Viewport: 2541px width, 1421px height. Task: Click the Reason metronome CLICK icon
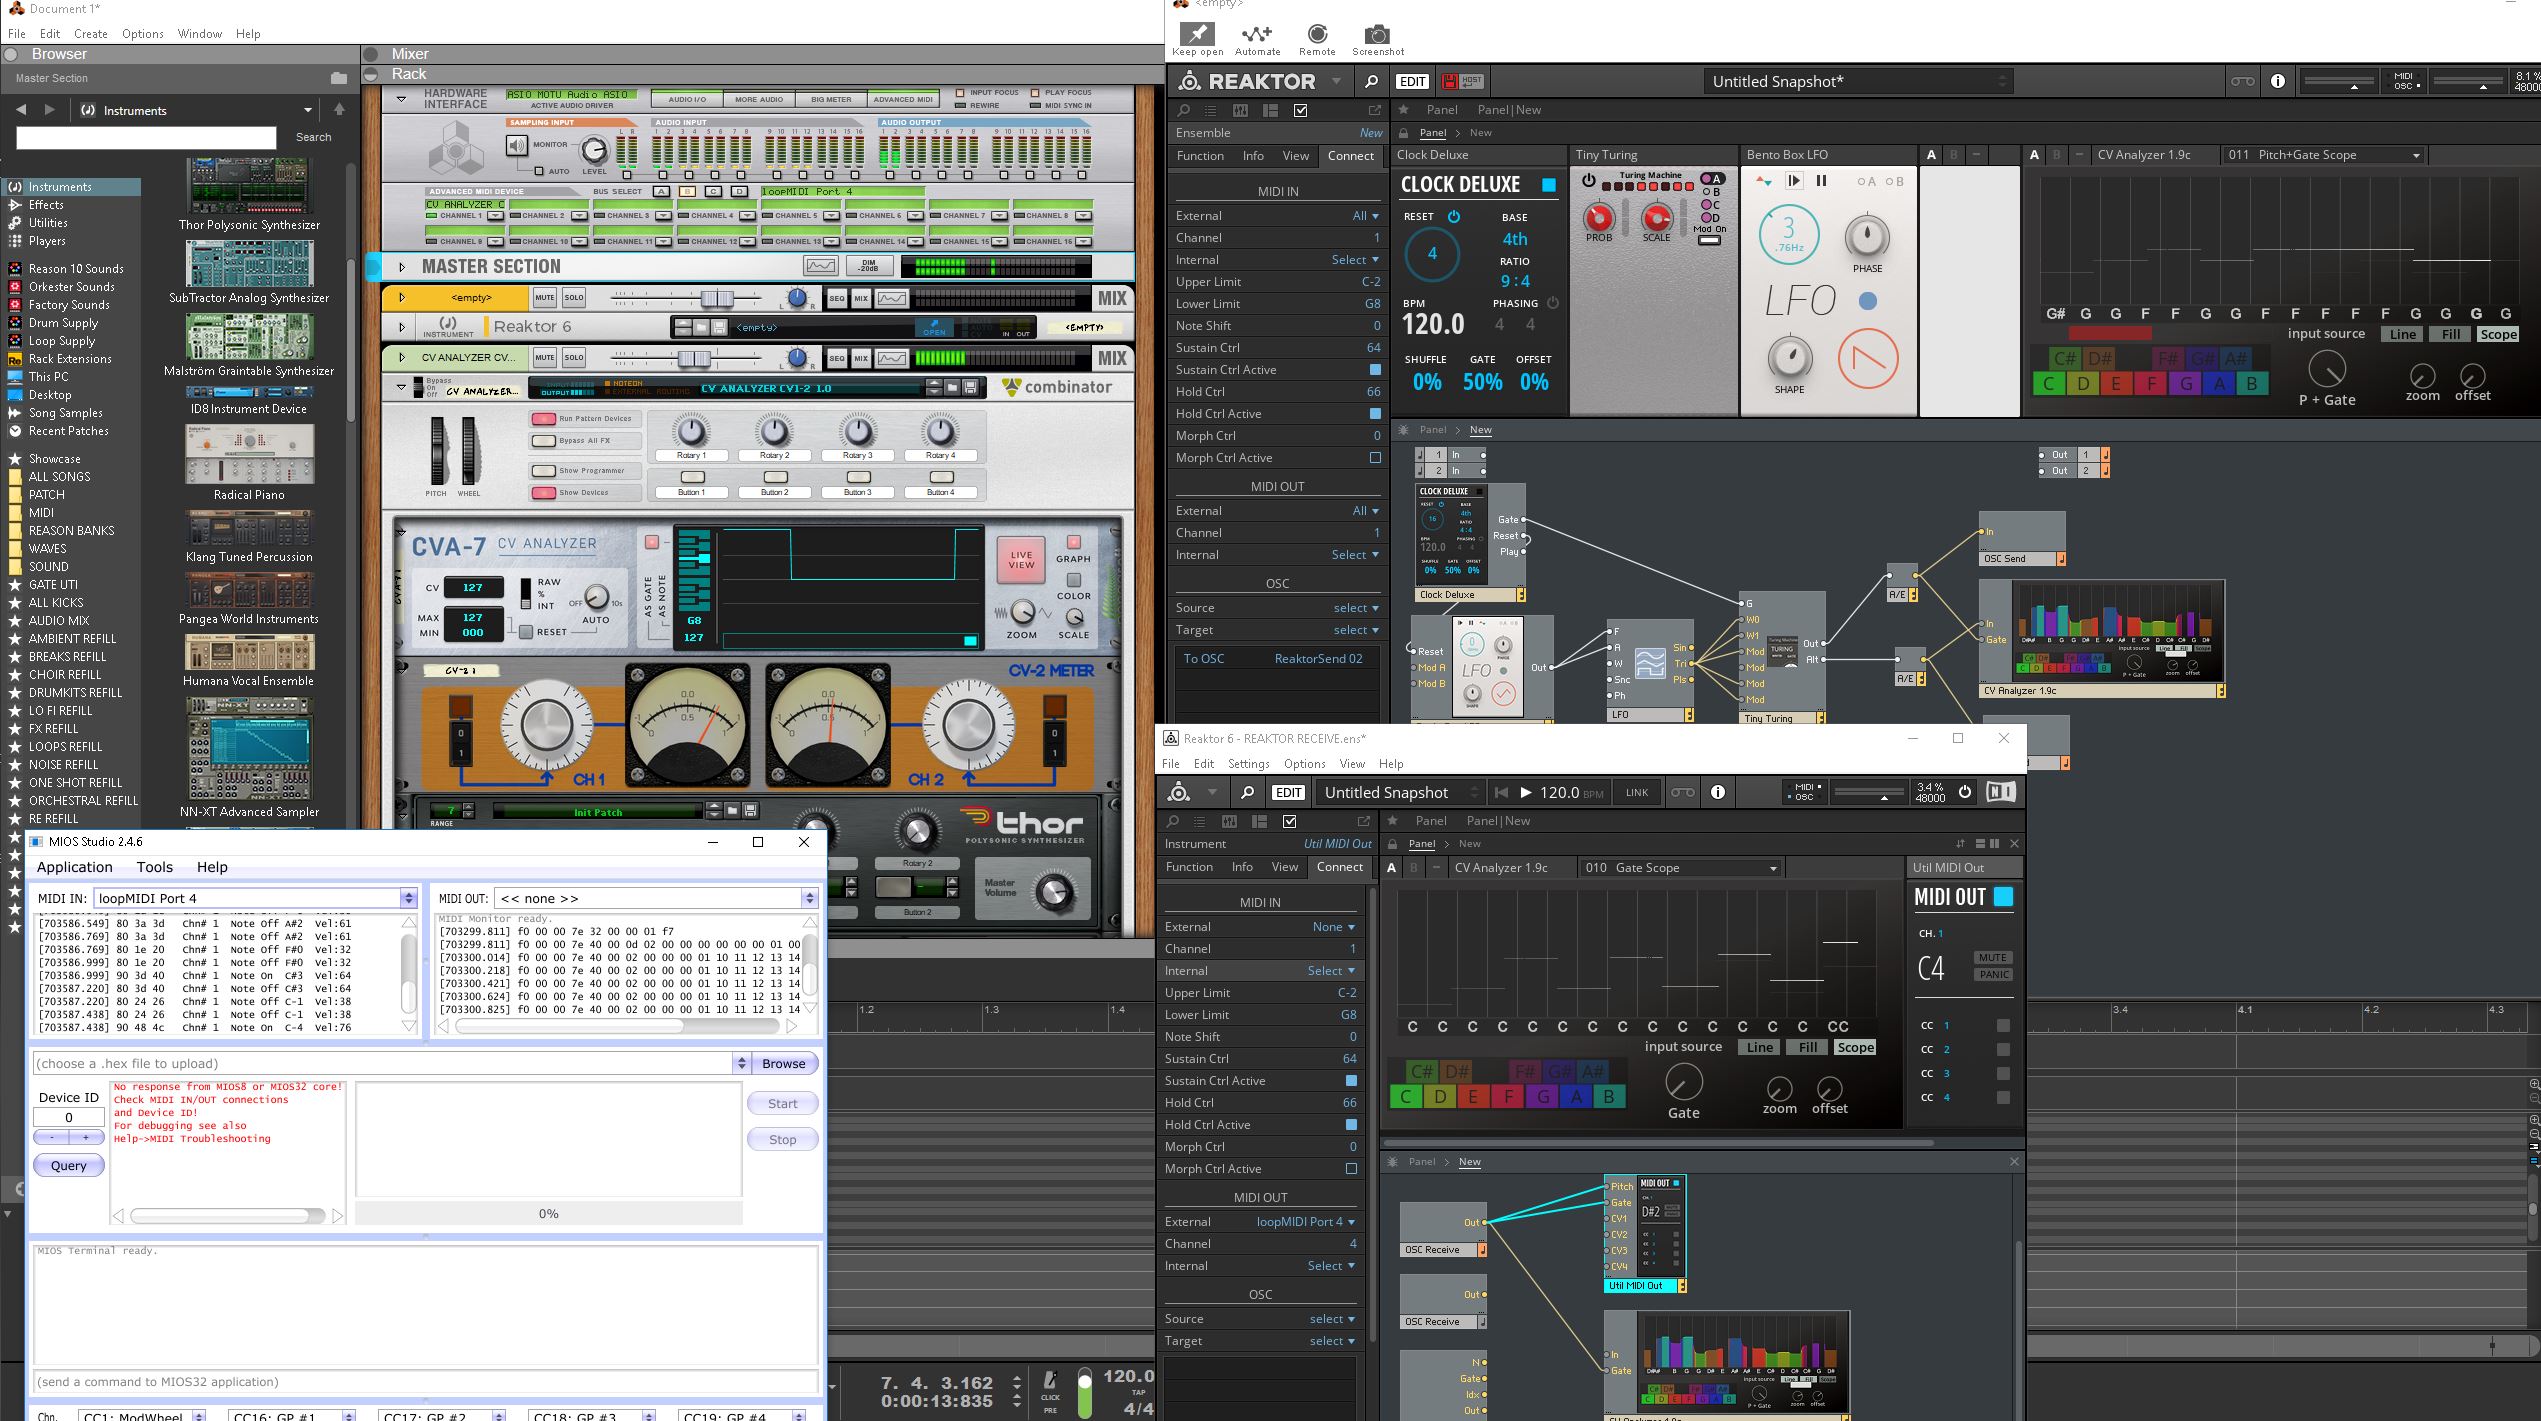(x=1050, y=1381)
